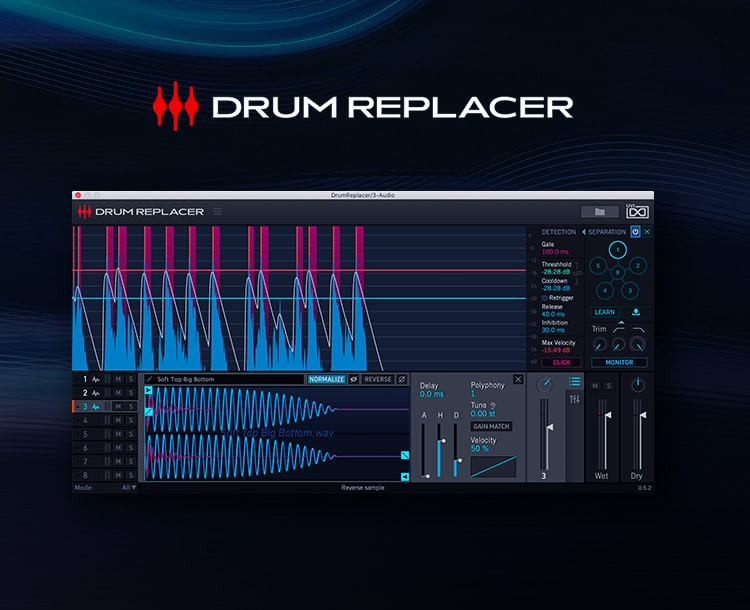Image resolution: width=750 pixels, height=610 pixels.
Task: Solo sample slot 3
Action: point(131,407)
